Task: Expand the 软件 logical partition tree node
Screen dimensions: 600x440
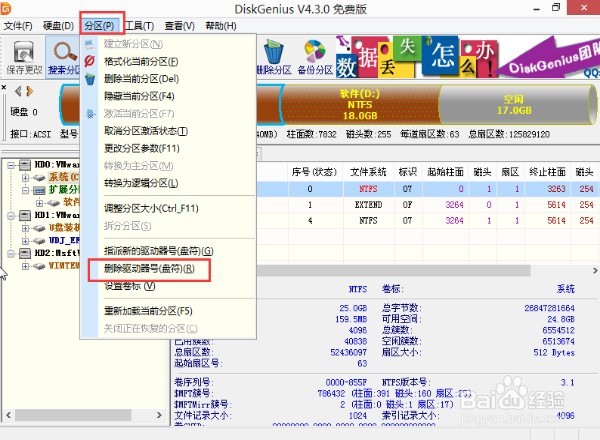Action: click(x=39, y=202)
